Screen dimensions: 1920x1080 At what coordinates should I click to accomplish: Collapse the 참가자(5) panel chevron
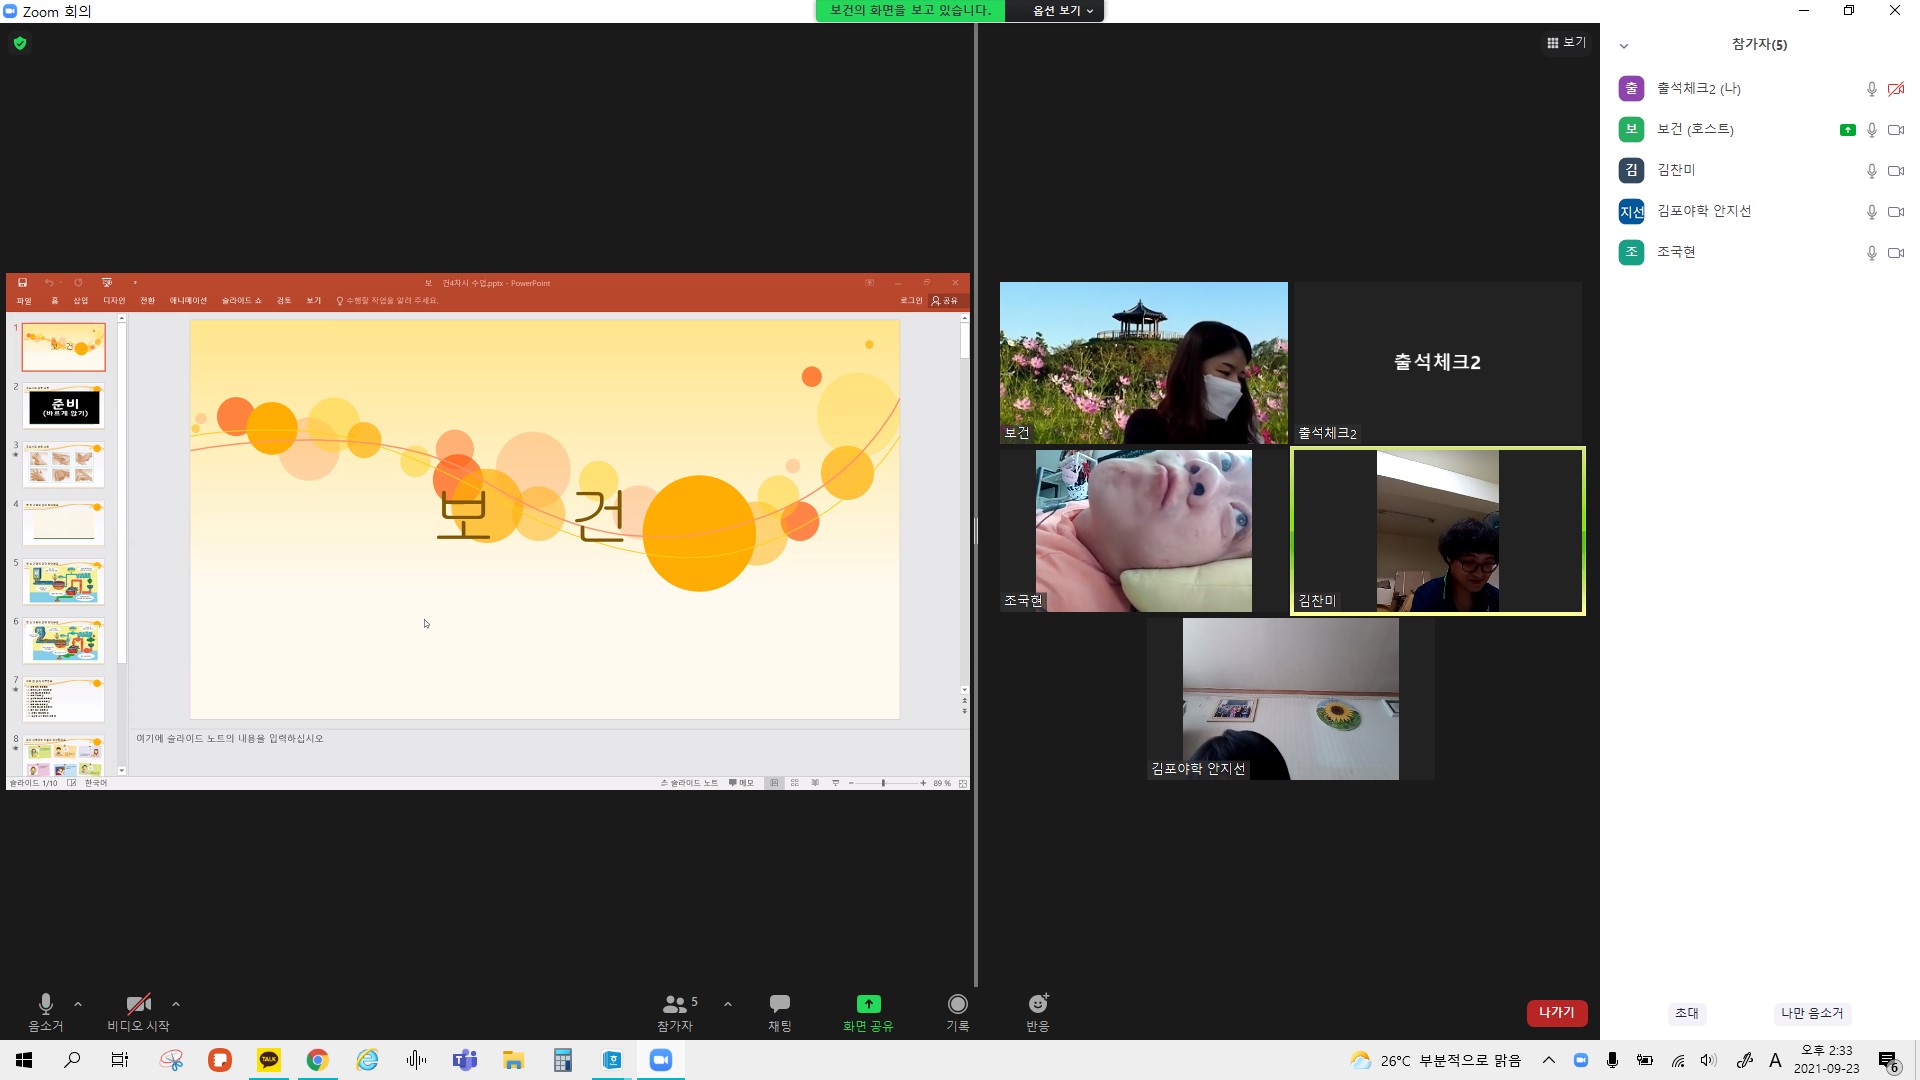1624,46
